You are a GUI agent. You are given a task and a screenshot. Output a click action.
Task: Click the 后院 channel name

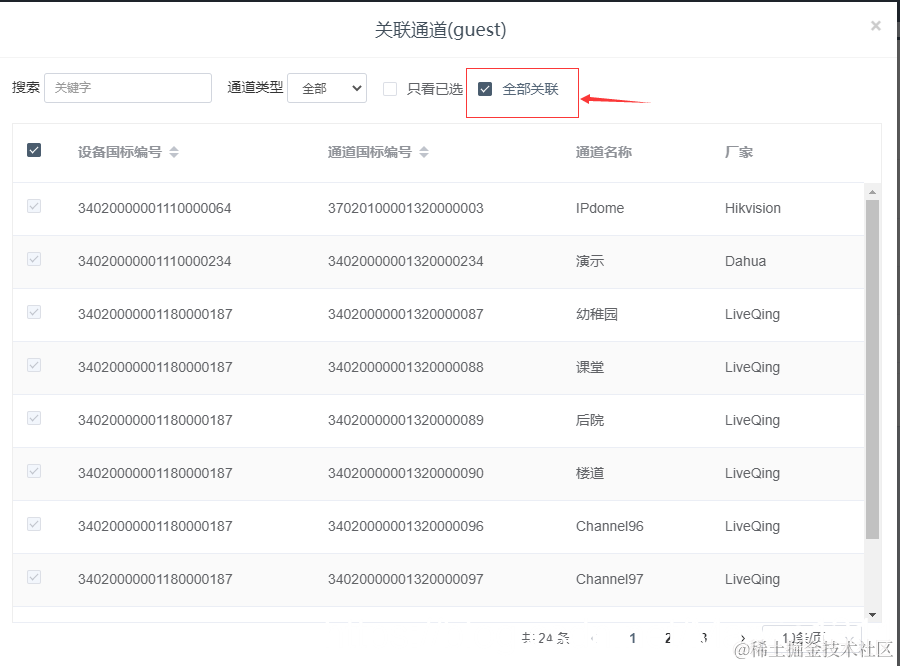point(590,420)
